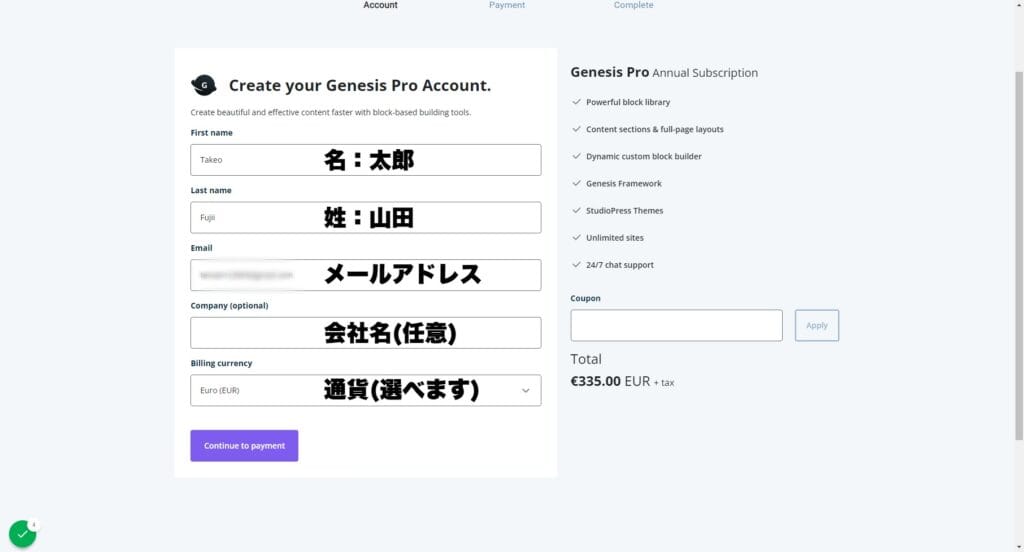Click the page vertical scrollbar
This screenshot has width=1024, height=552.
click(1019, 255)
